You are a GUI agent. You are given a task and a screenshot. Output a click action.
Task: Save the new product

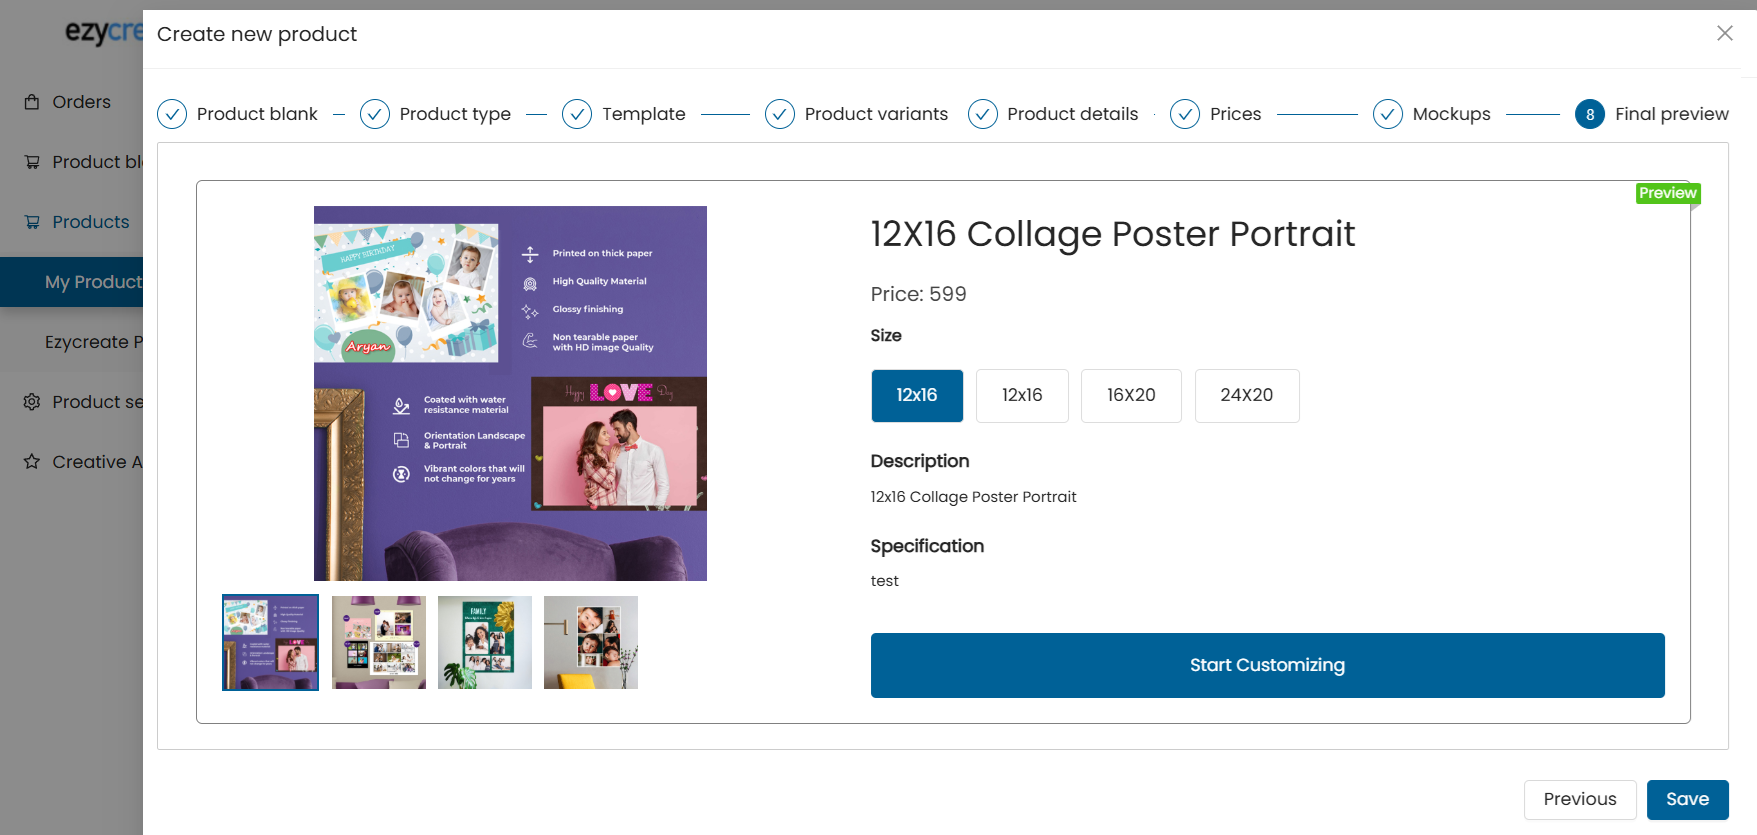1687,799
